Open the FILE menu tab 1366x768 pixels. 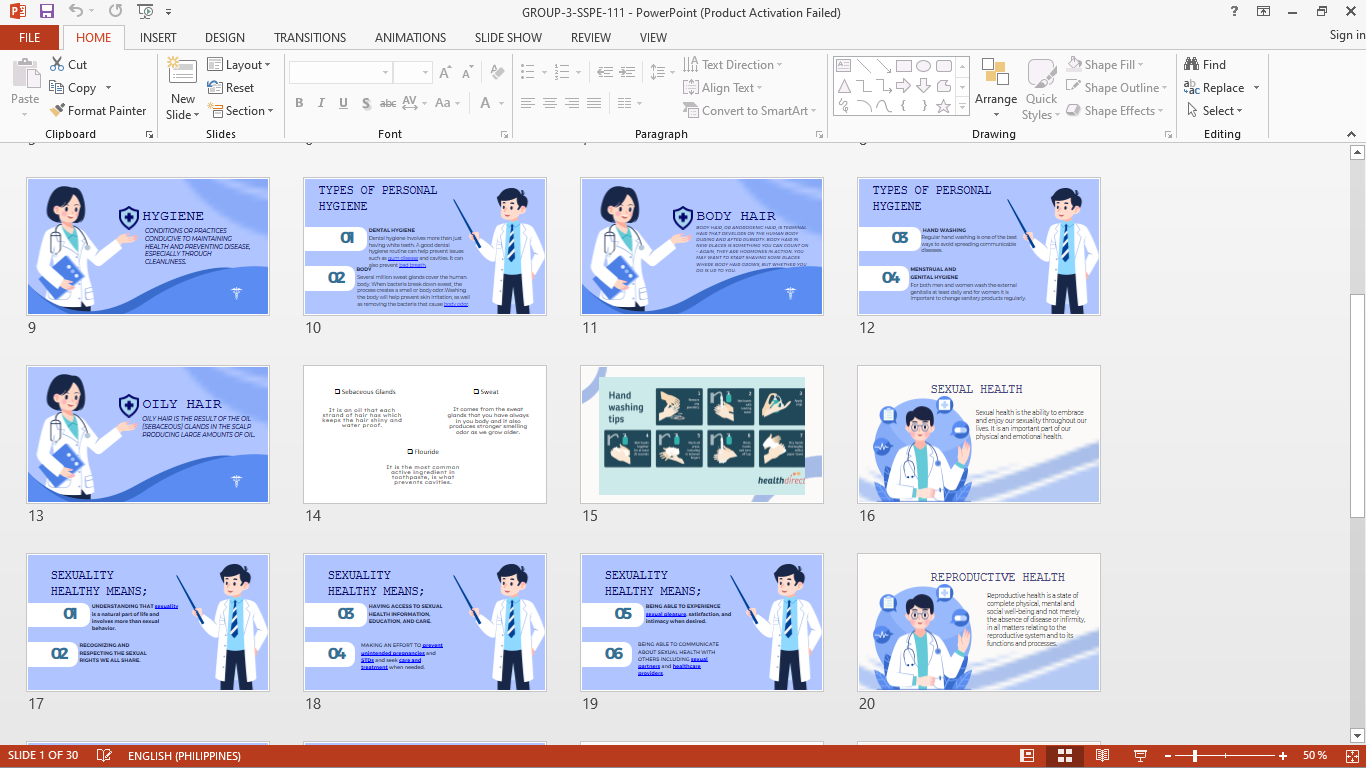click(30, 37)
